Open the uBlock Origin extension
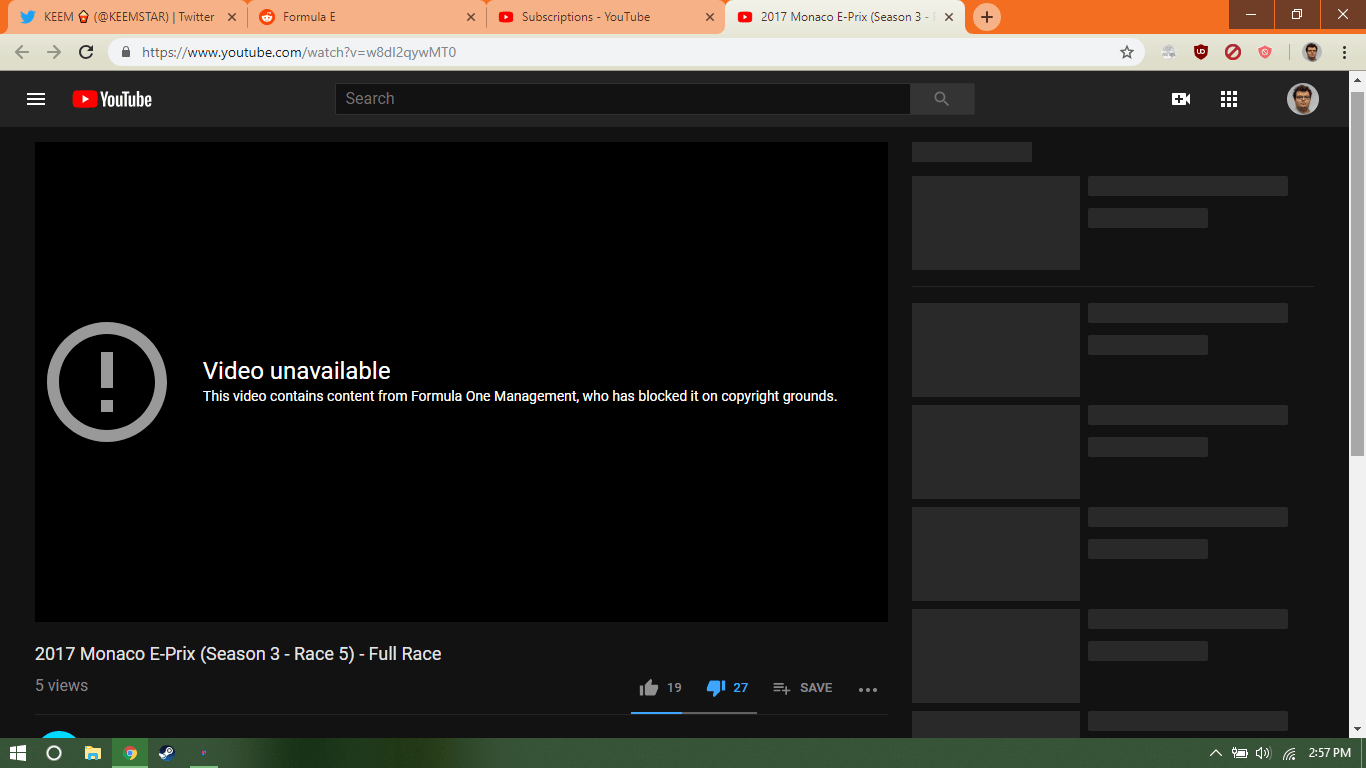1366x768 pixels. coord(1201,52)
